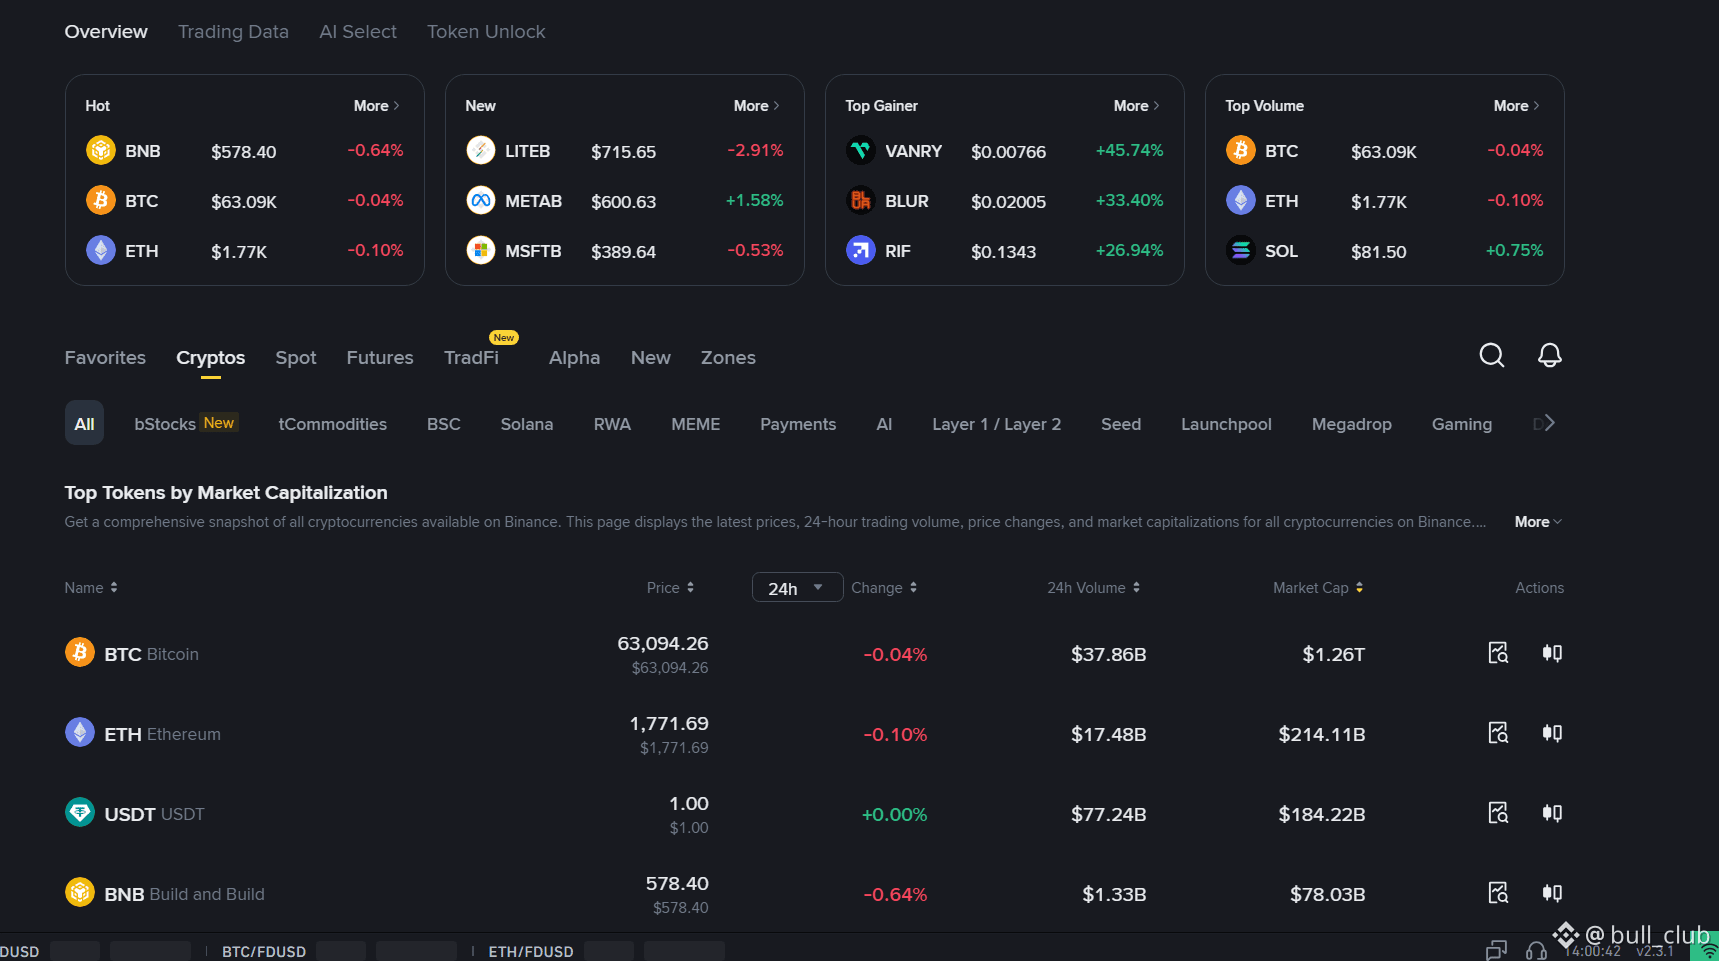Sort table by Market Cap column

pyautogui.click(x=1318, y=588)
